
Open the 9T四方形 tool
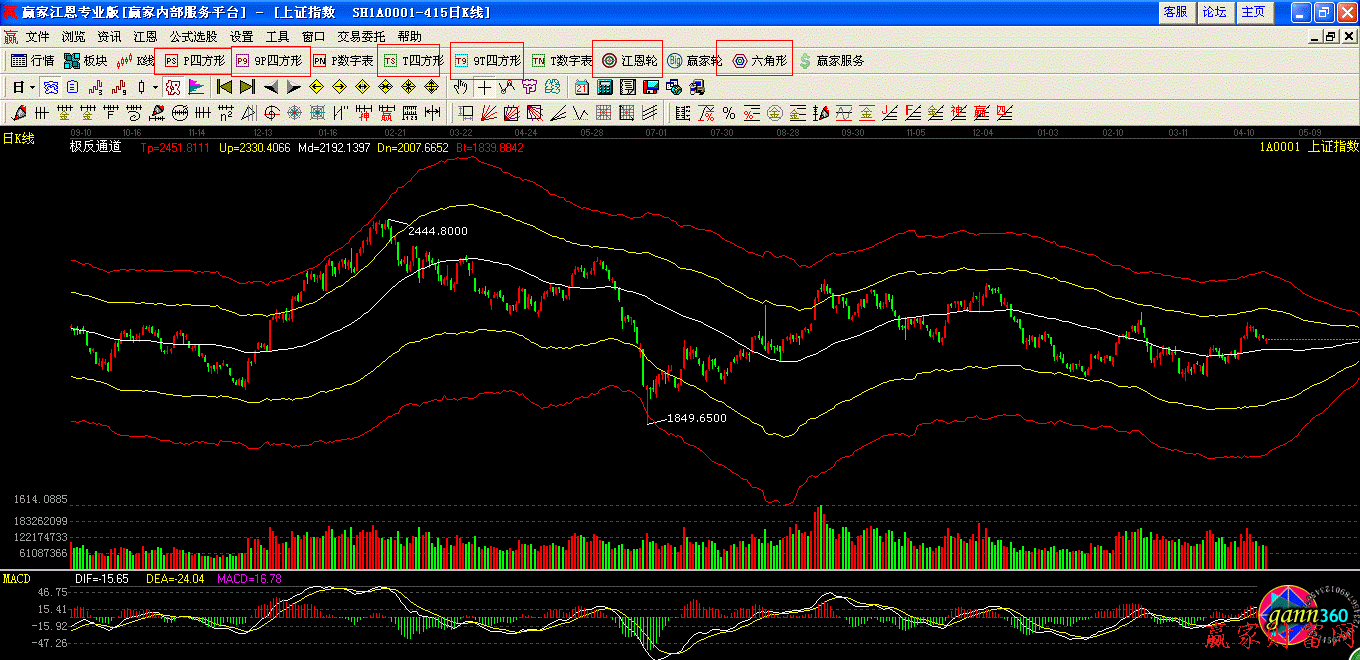[x=487, y=61]
